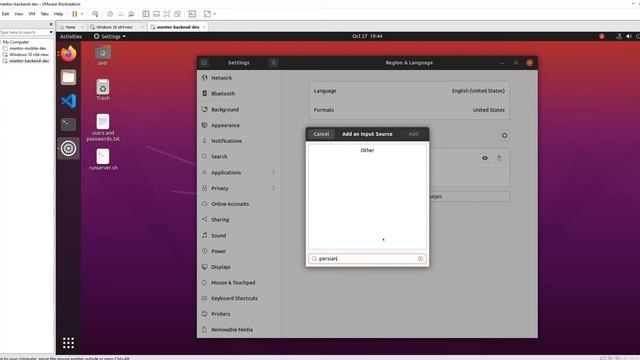
Task: Open the VMware Tabs menu
Action: (x=44, y=14)
